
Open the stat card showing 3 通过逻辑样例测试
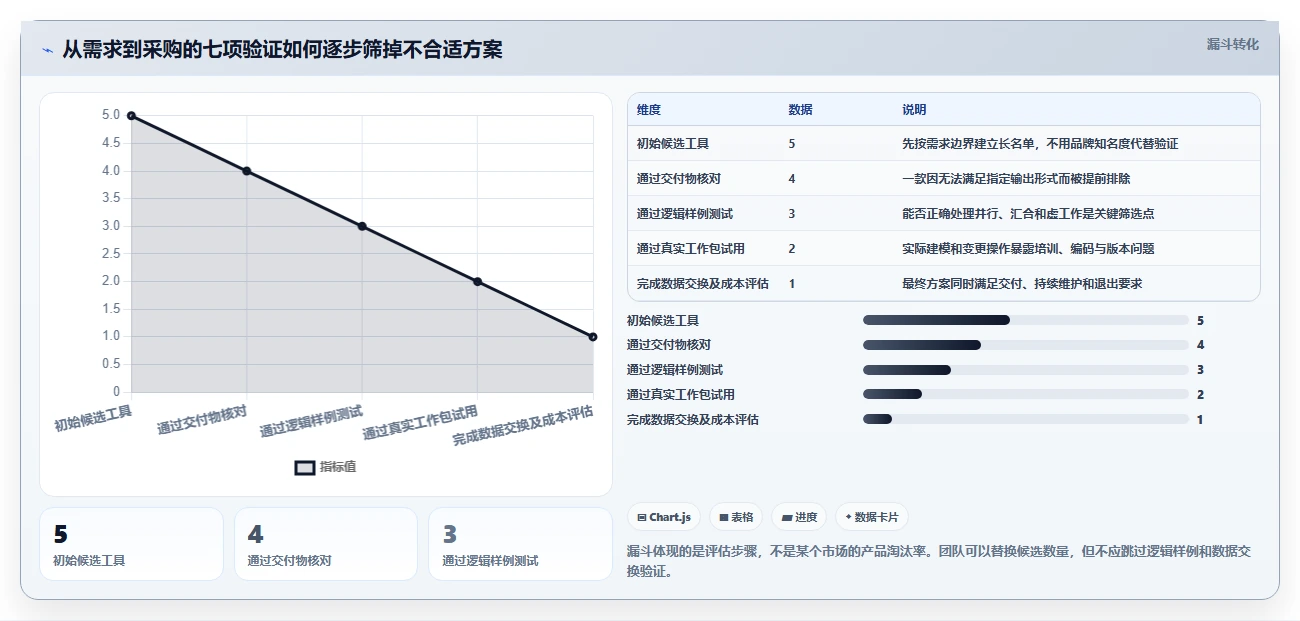[x=520, y=544]
